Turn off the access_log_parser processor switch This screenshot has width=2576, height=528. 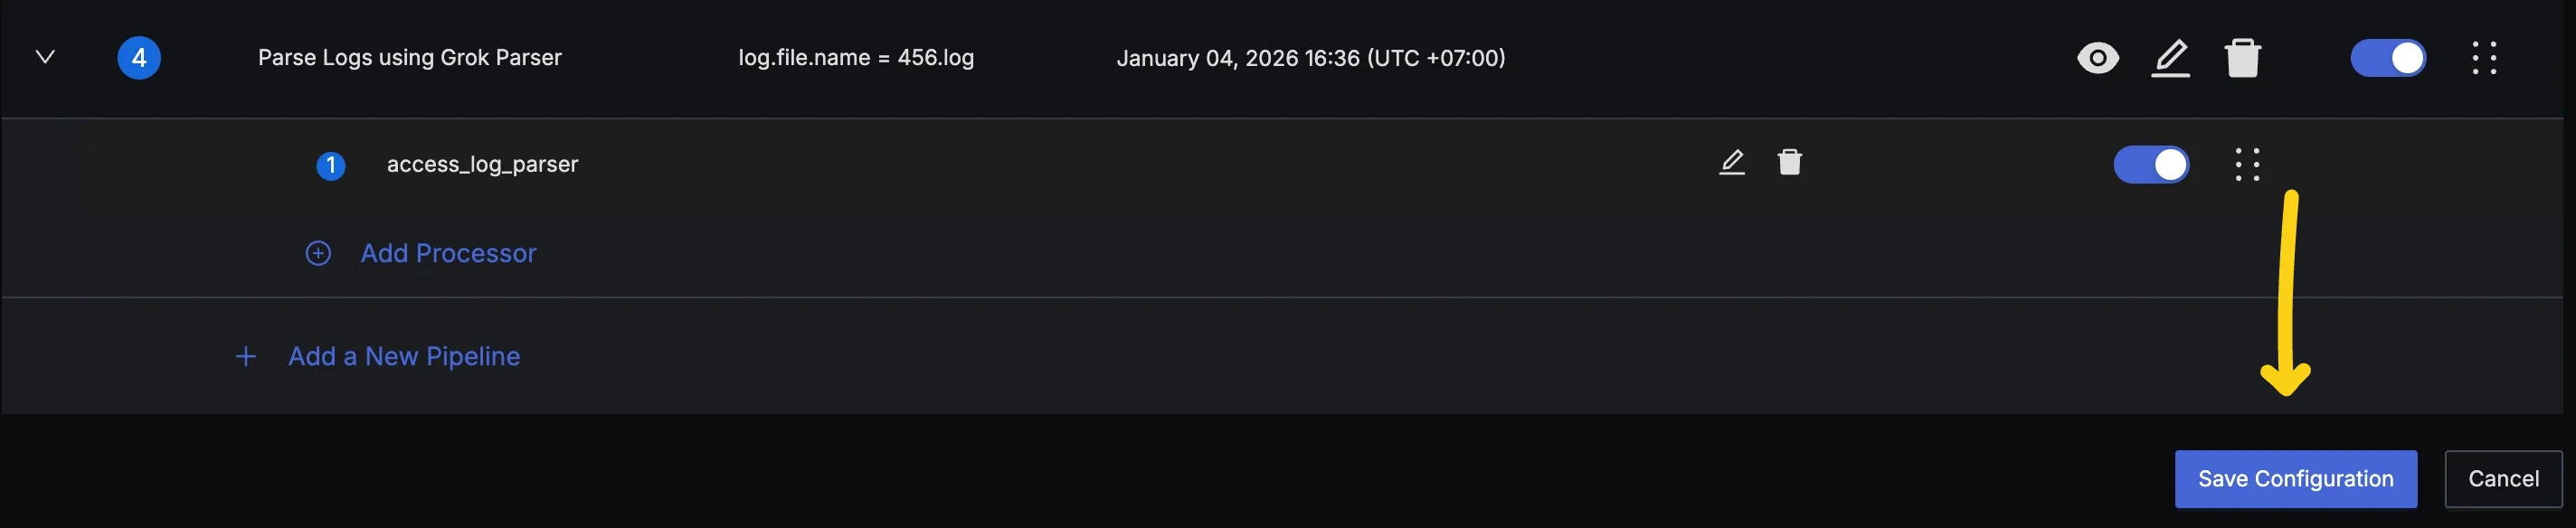point(2150,164)
